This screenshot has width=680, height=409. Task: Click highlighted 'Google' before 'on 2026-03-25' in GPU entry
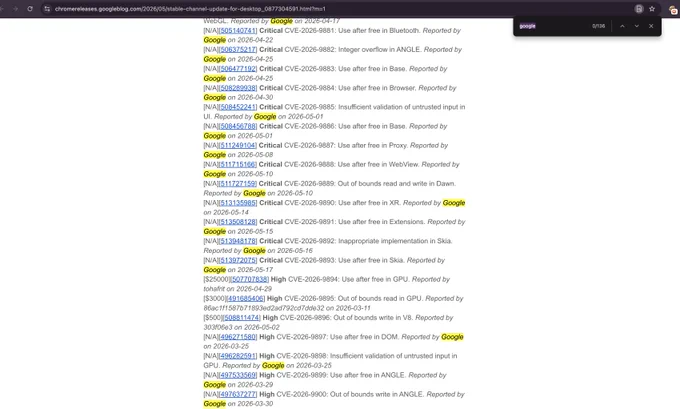[273, 366]
